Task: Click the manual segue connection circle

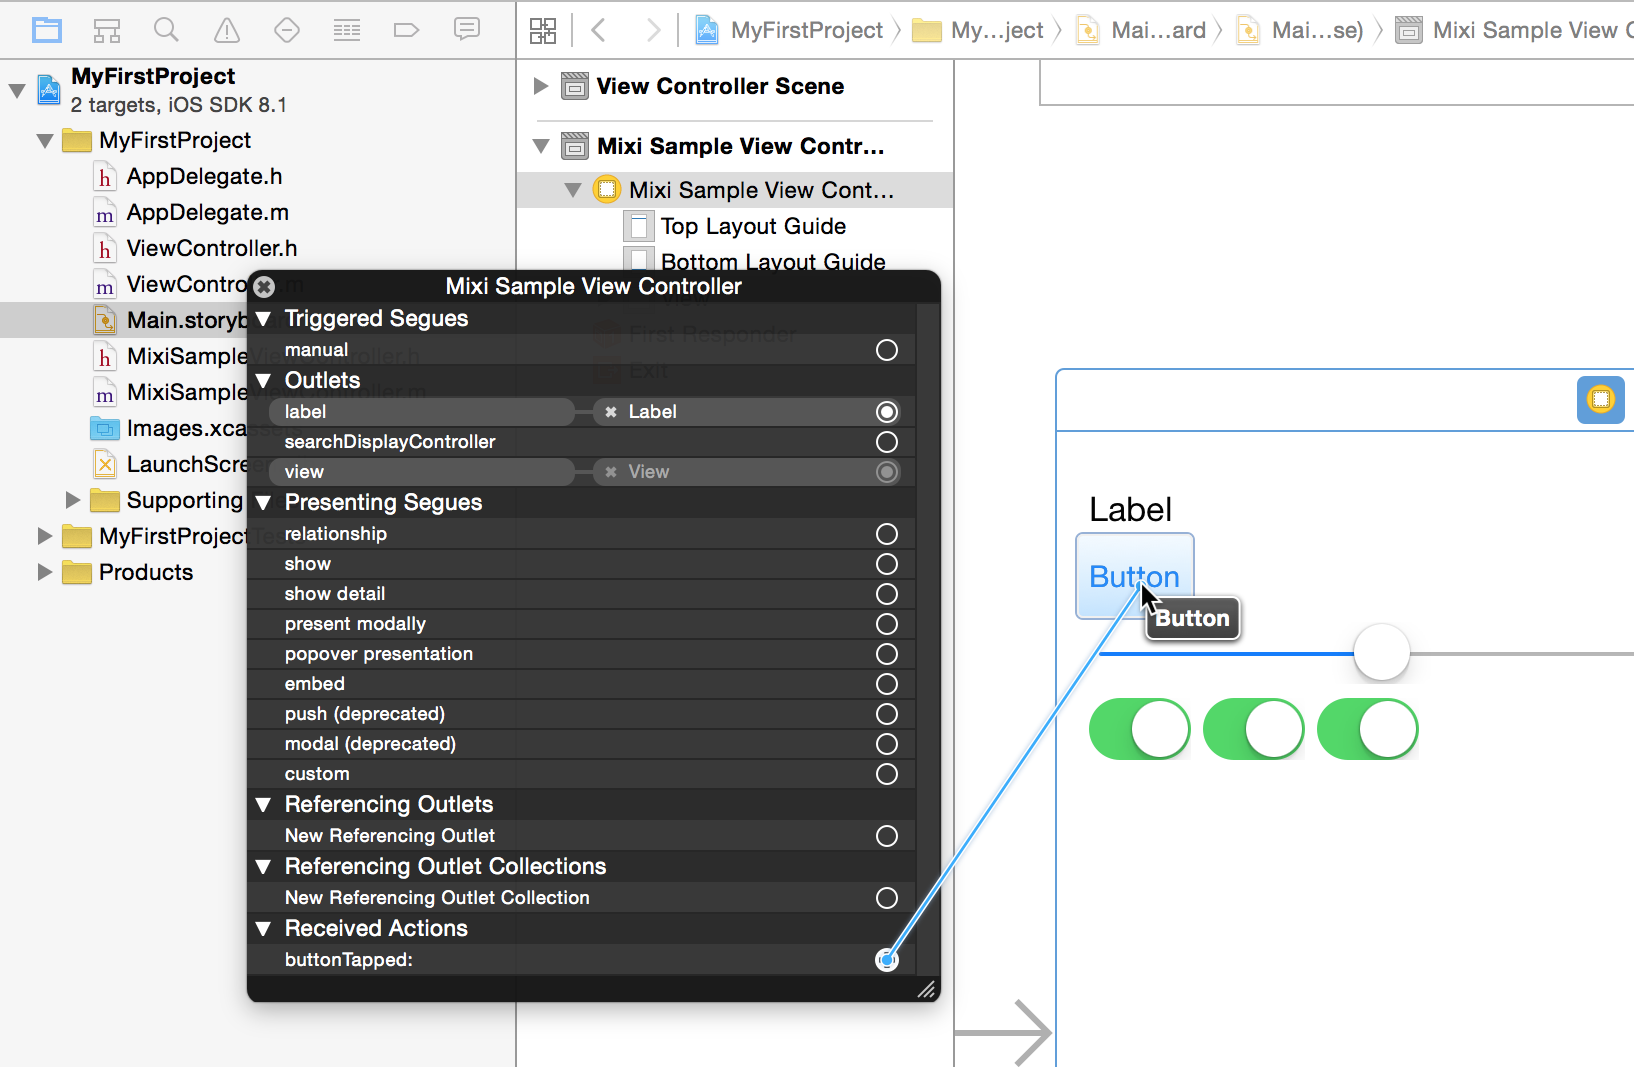Action: click(x=887, y=350)
